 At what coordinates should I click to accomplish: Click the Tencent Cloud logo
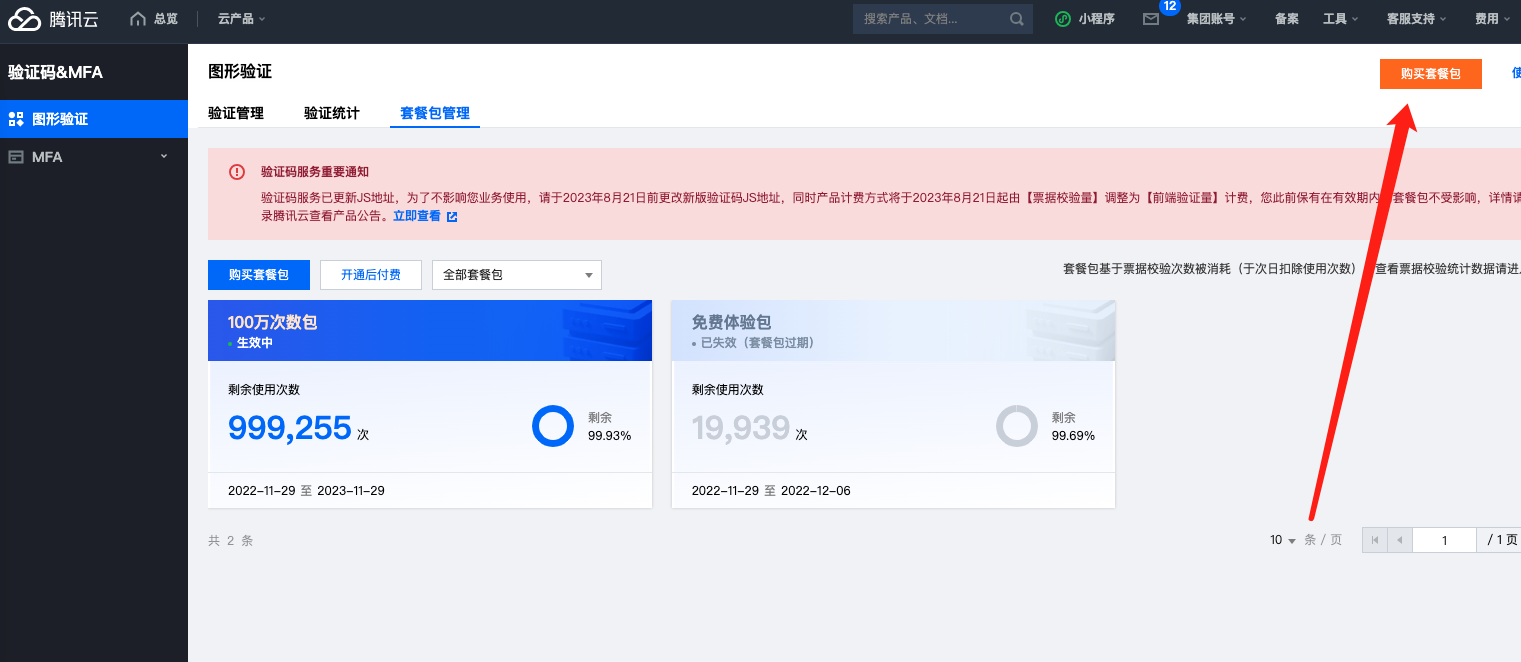click(x=54, y=18)
